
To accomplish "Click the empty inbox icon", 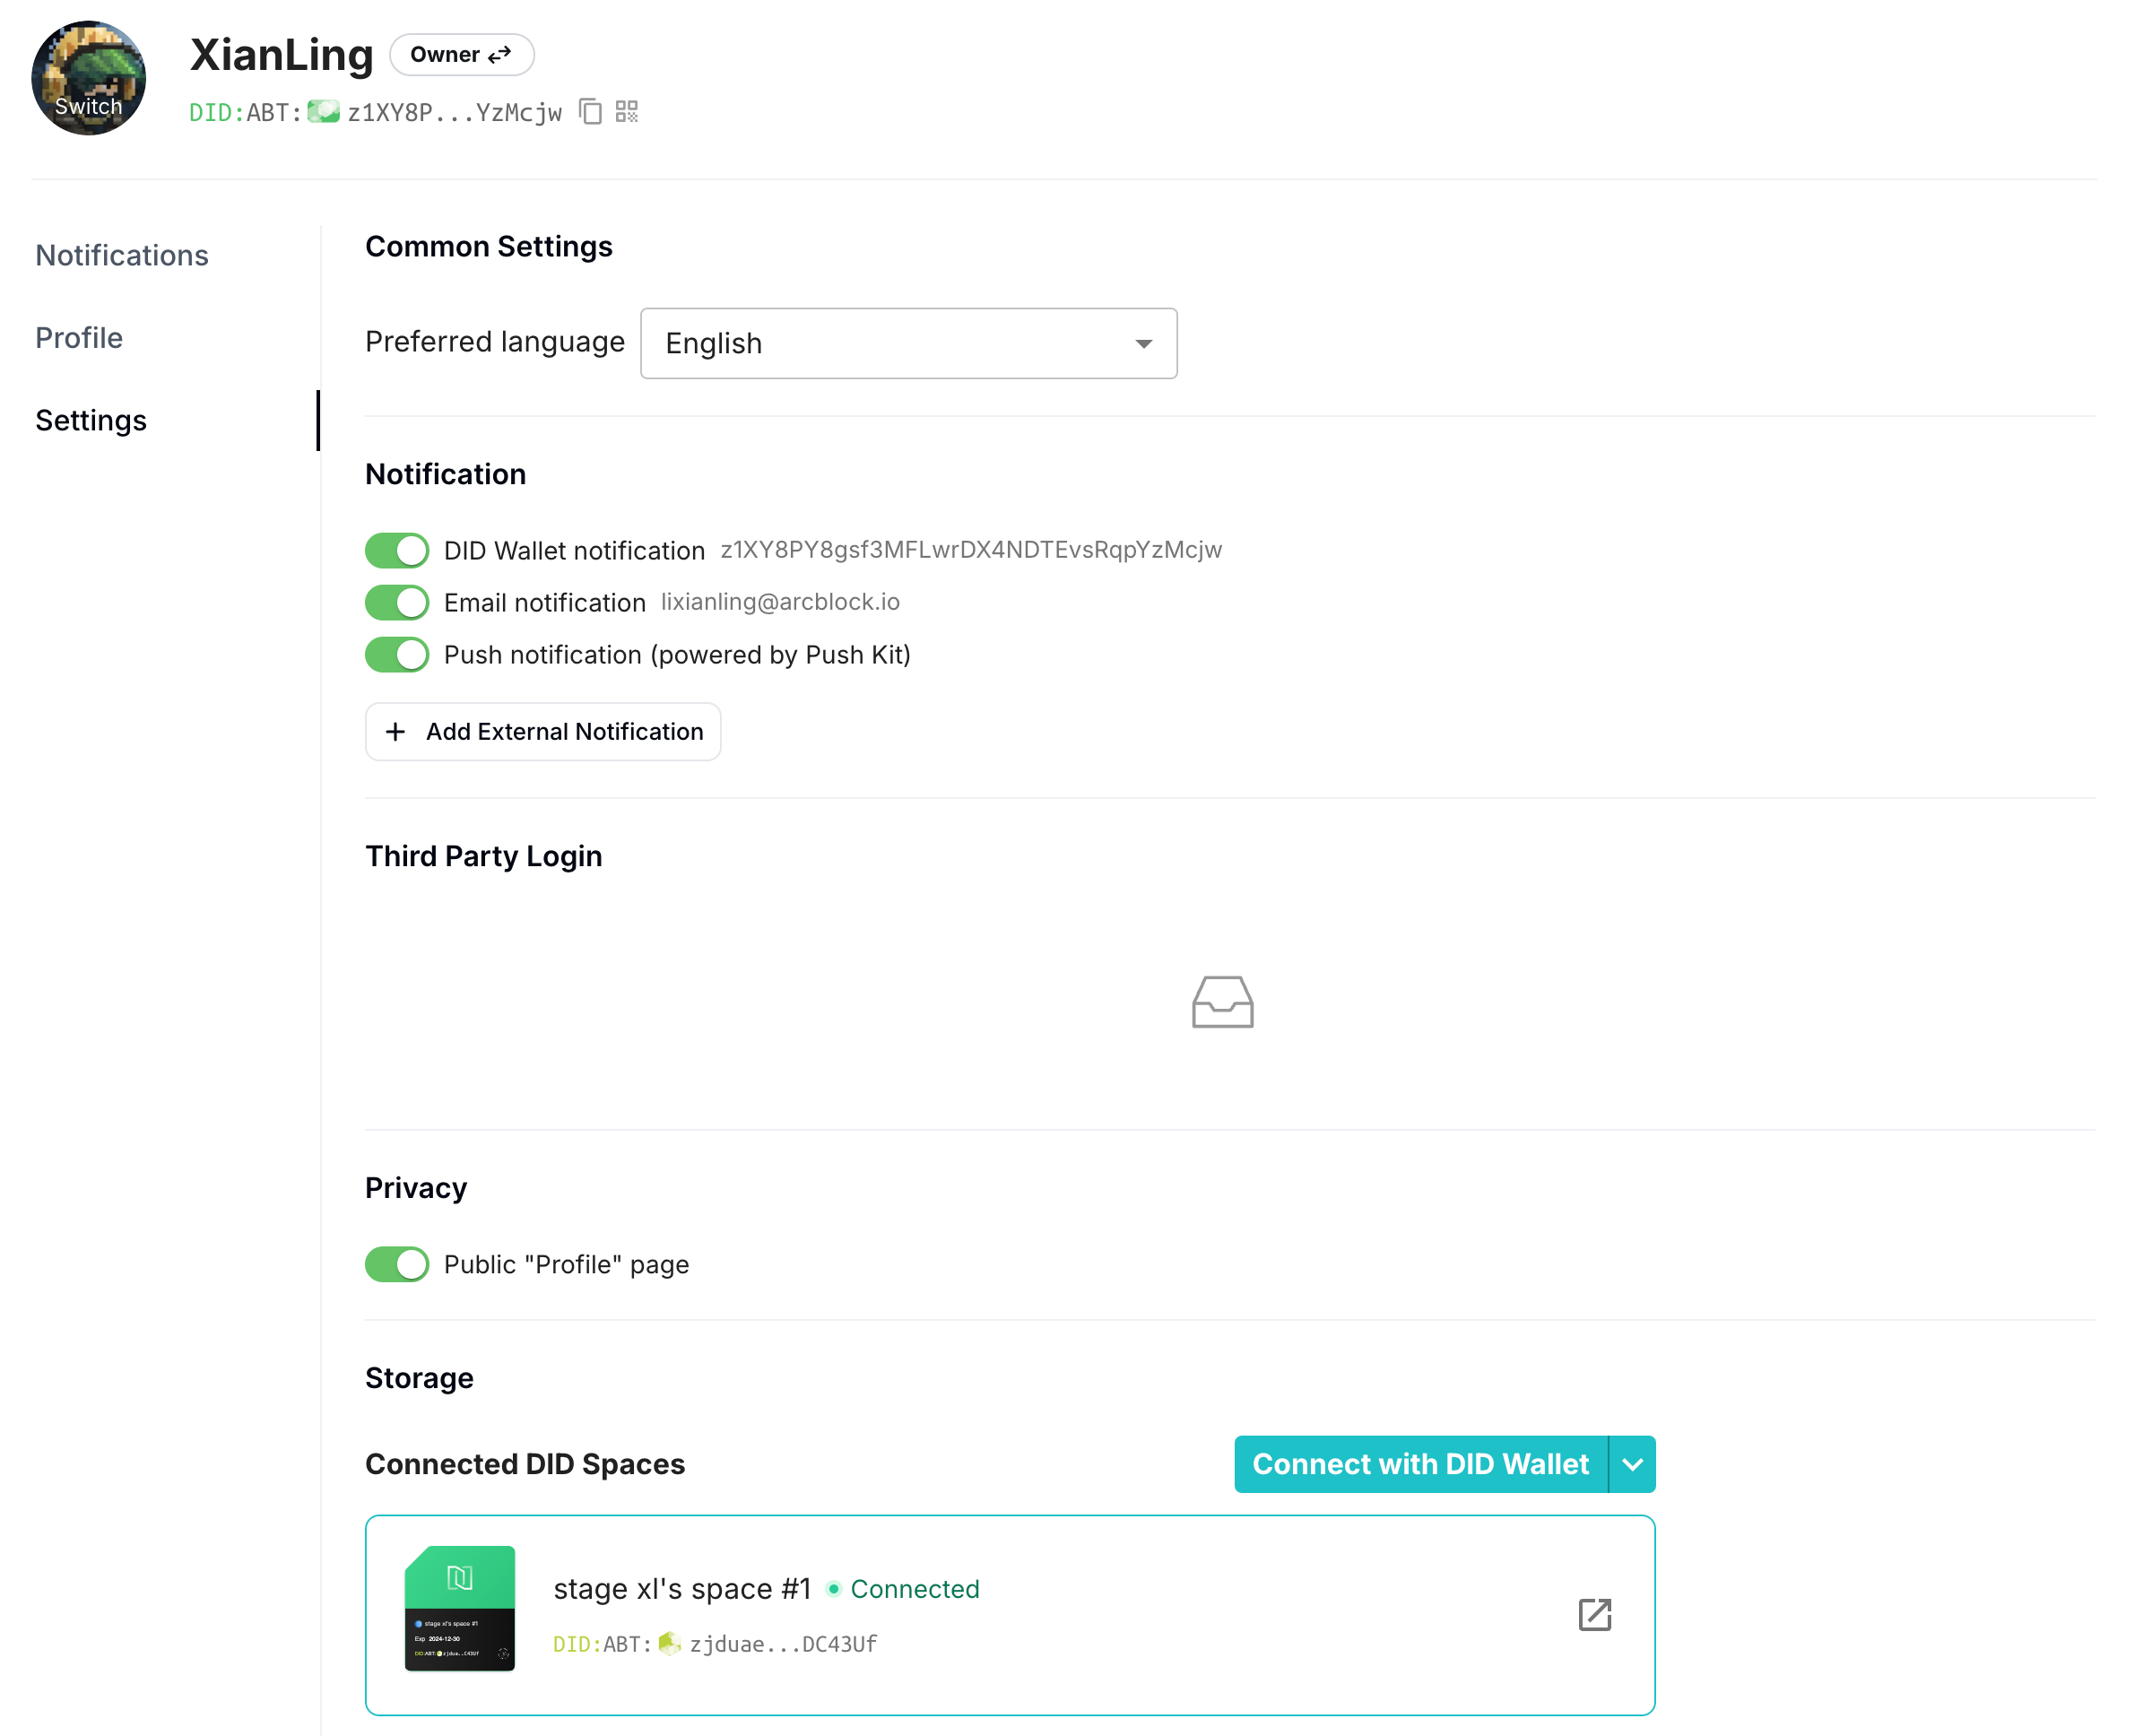I will [x=1222, y=1002].
